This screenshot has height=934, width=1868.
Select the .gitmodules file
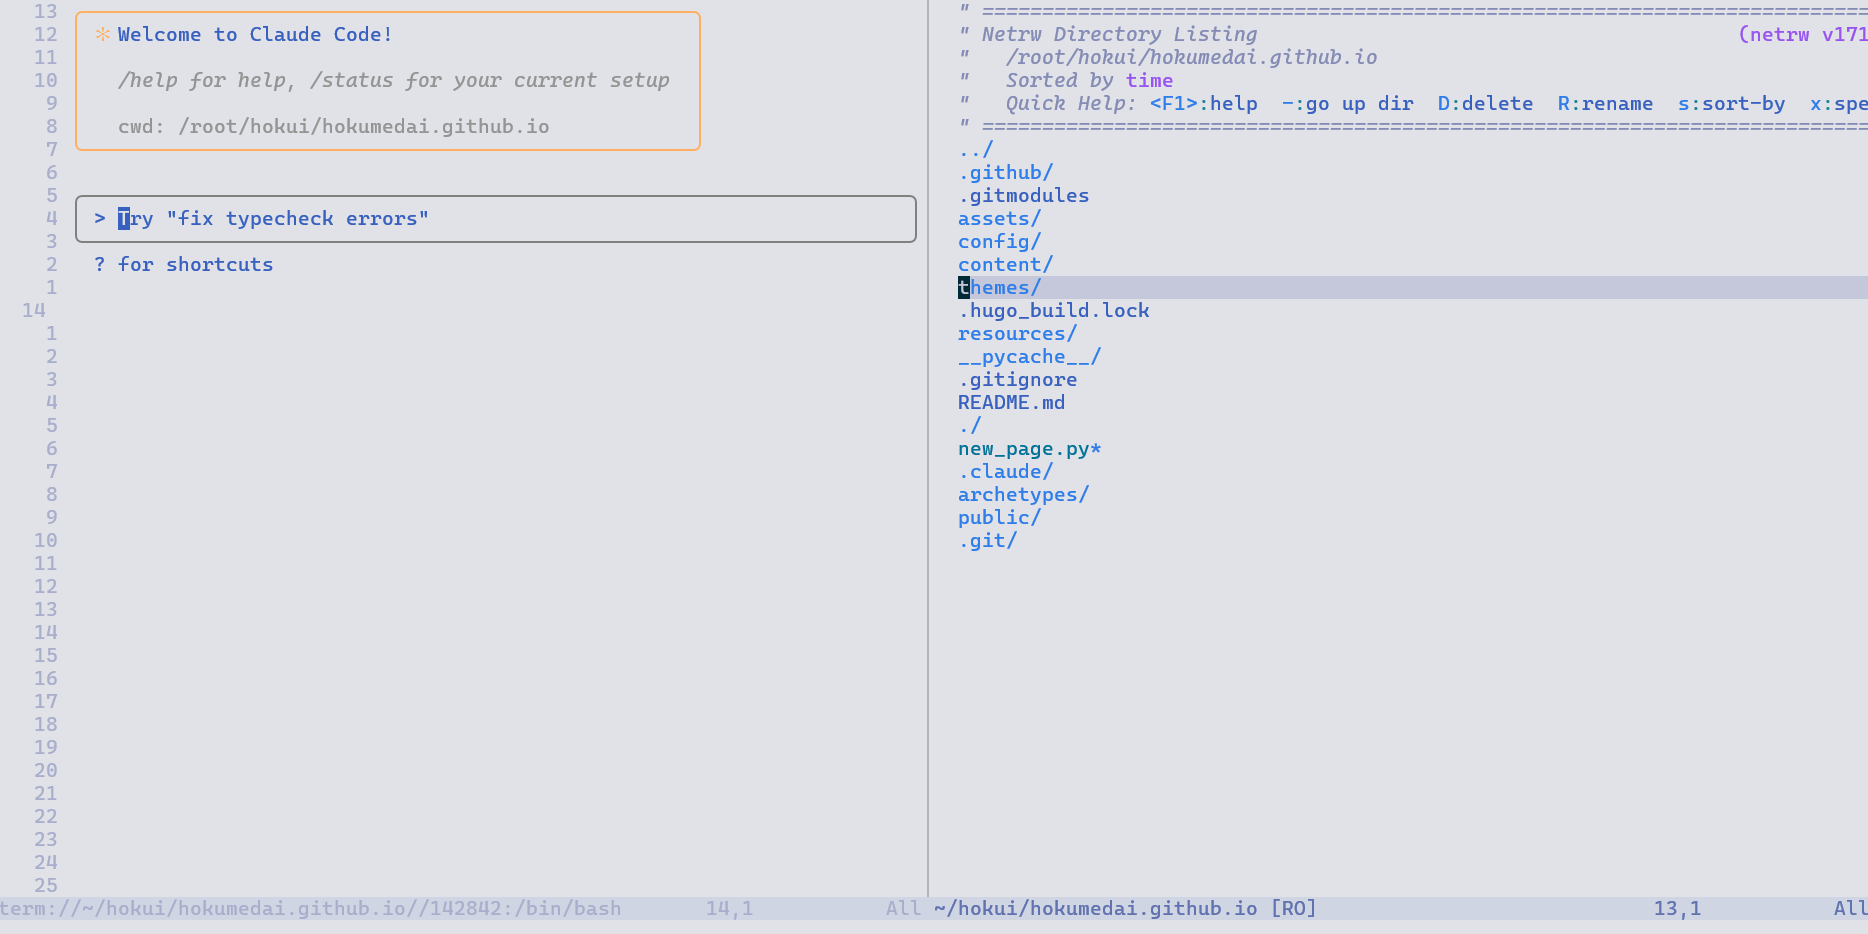coord(1023,196)
